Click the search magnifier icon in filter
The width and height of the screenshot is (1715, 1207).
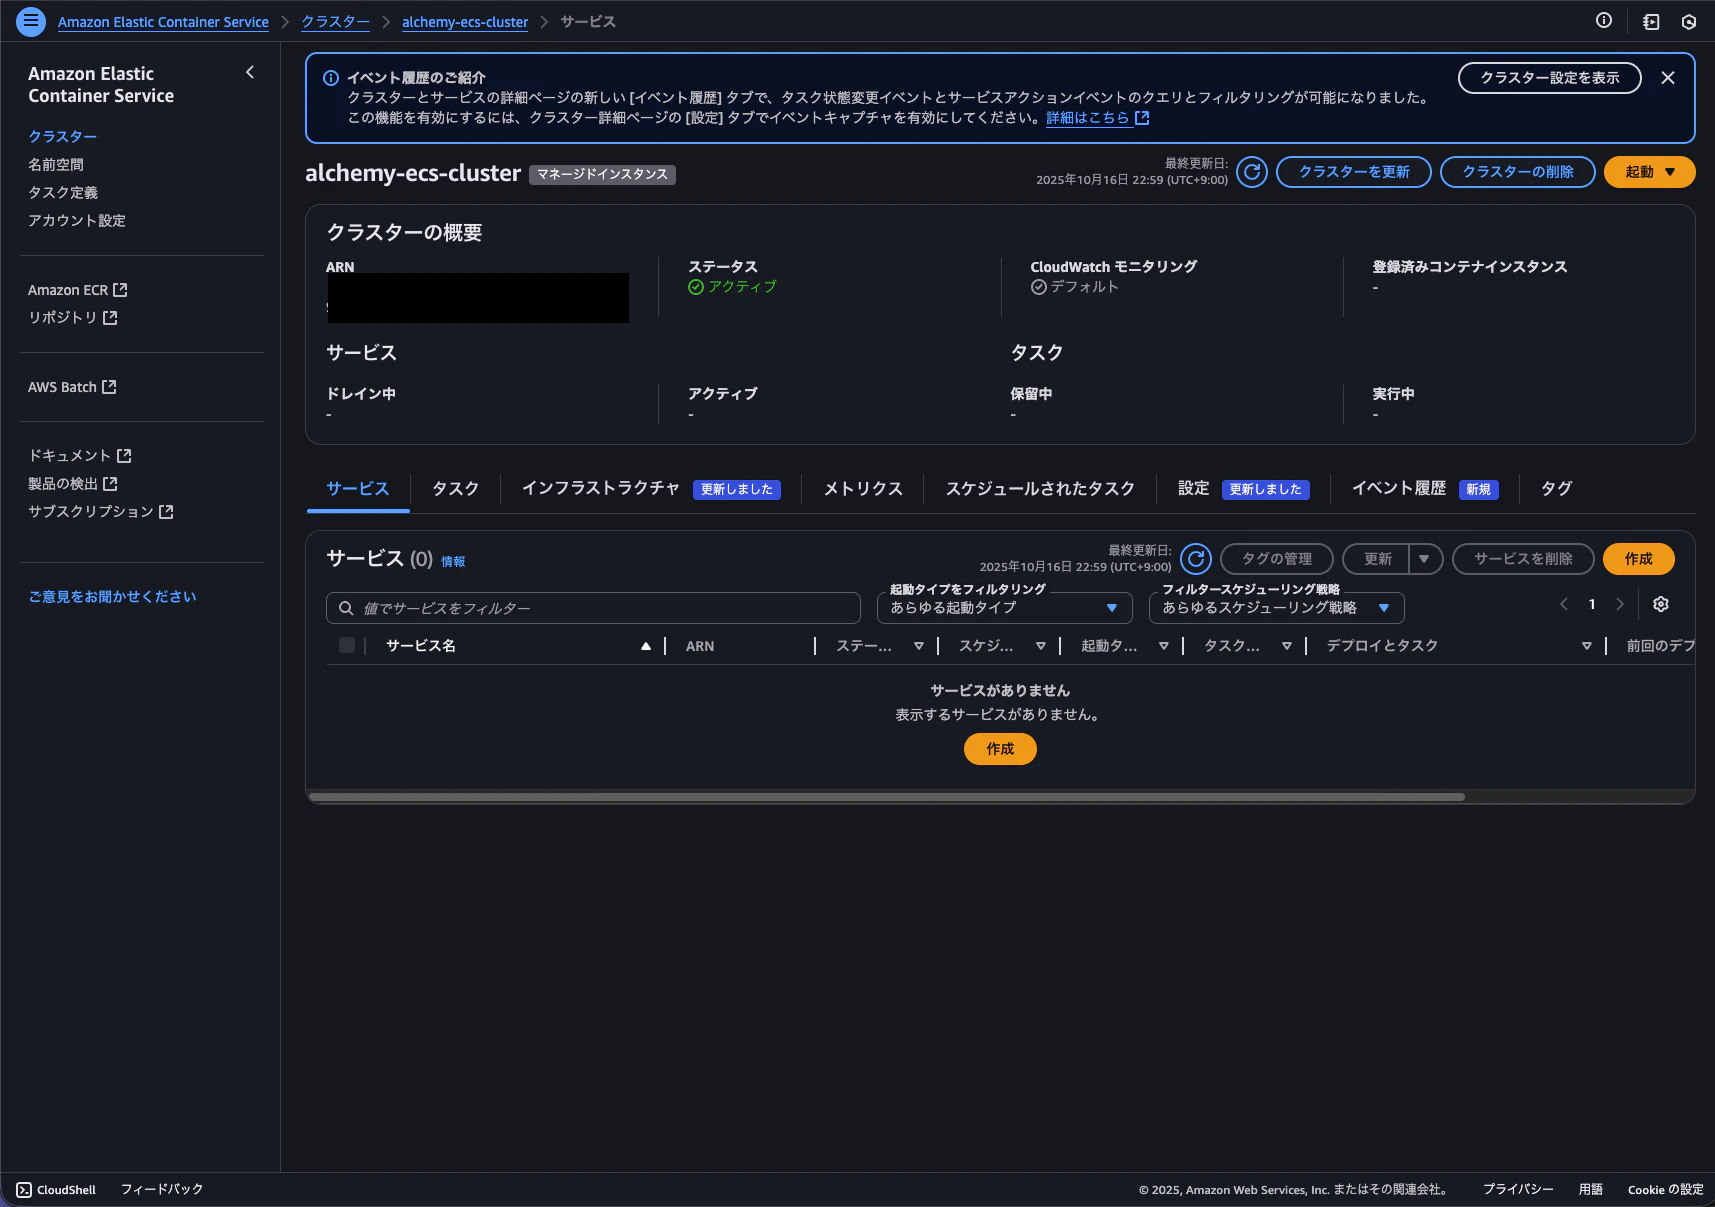coord(346,608)
